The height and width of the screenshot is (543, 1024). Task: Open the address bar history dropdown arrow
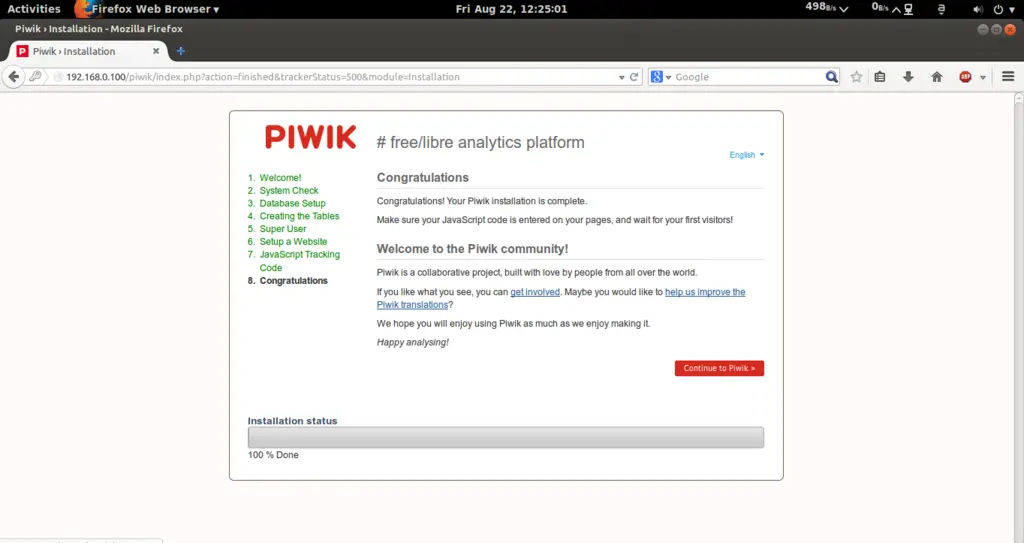coord(621,77)
